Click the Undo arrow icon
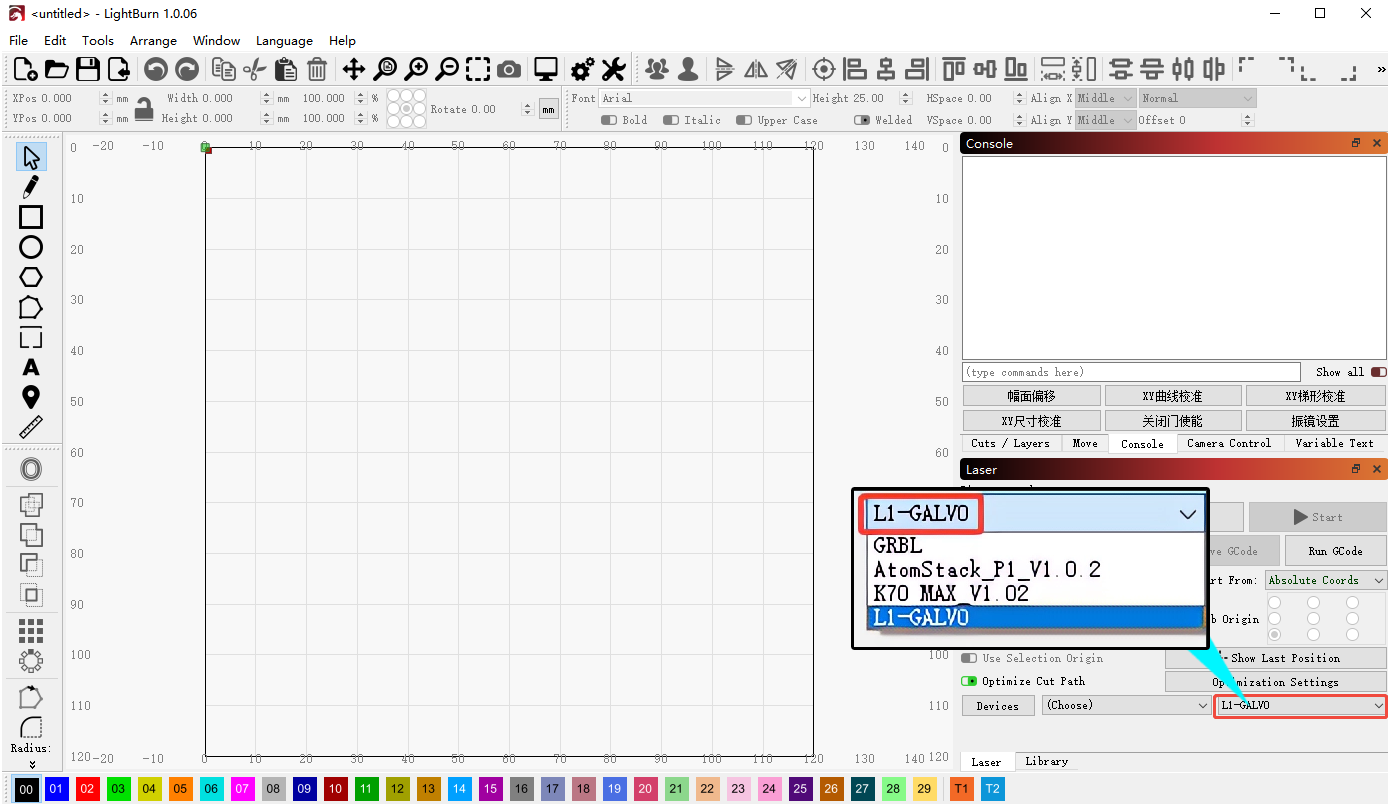Image resolution: width=1388 pixels, height=804 pixels. point(155,69)
